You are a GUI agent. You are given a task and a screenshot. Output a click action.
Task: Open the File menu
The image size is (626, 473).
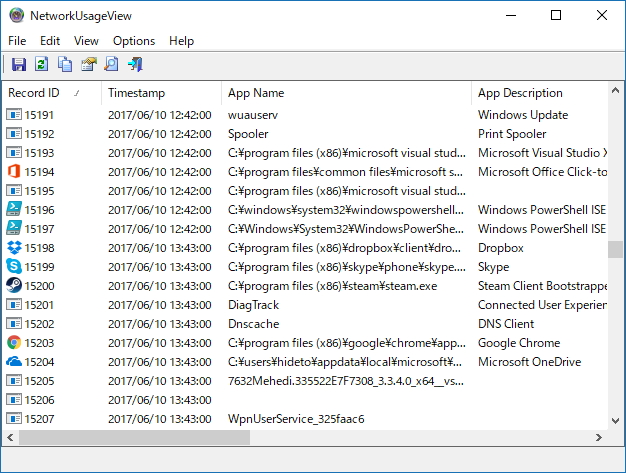[17, 41]
